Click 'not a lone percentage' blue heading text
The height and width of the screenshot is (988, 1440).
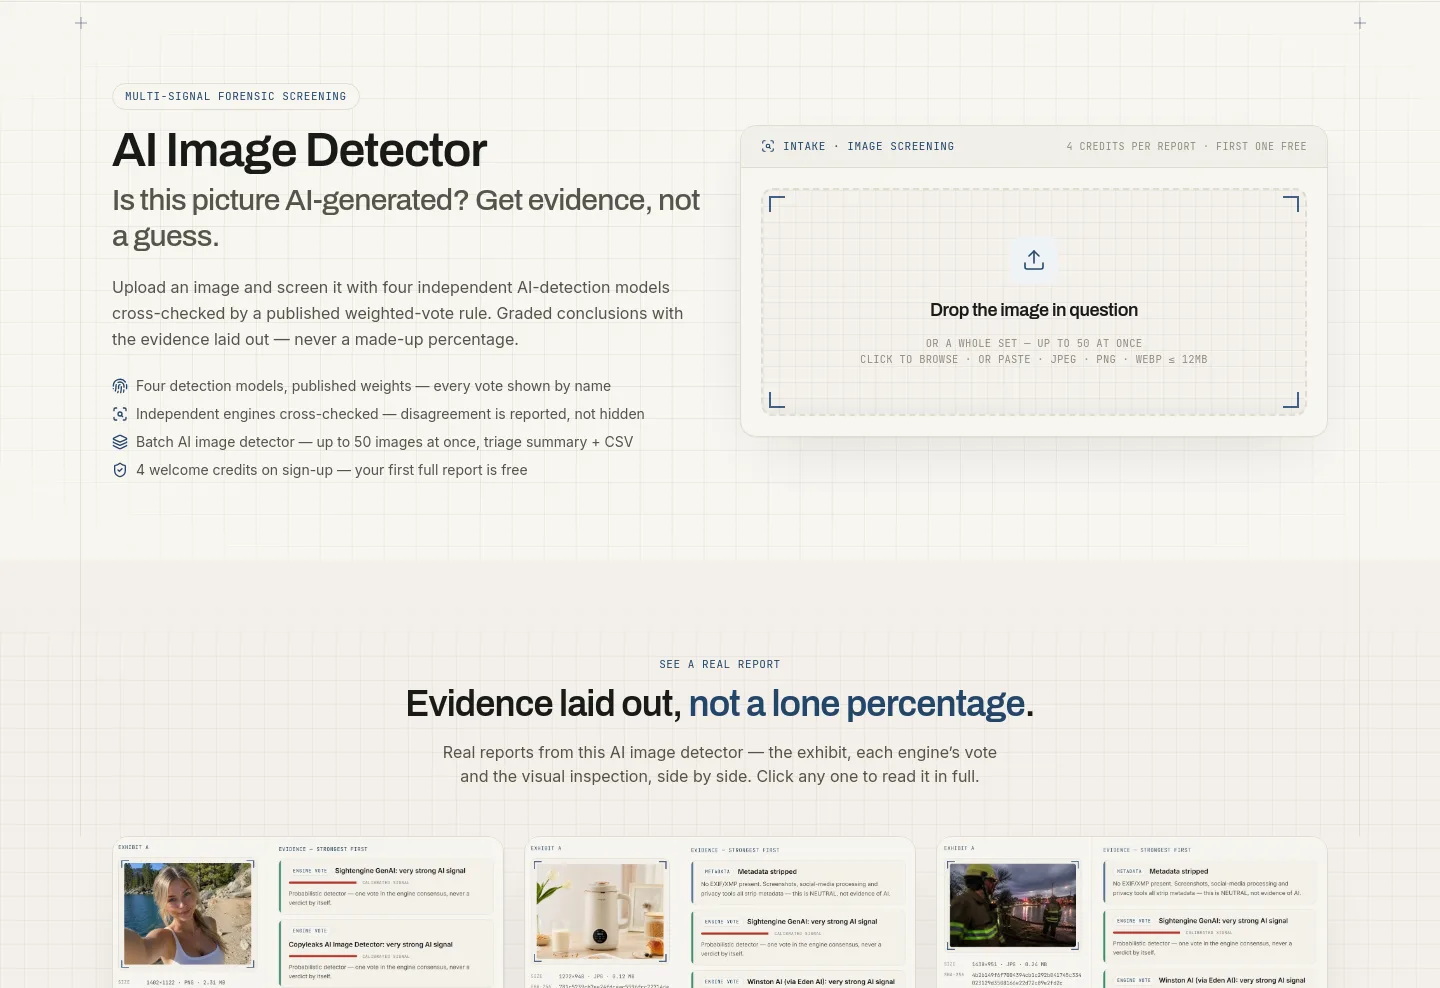(x=857, y=704)
